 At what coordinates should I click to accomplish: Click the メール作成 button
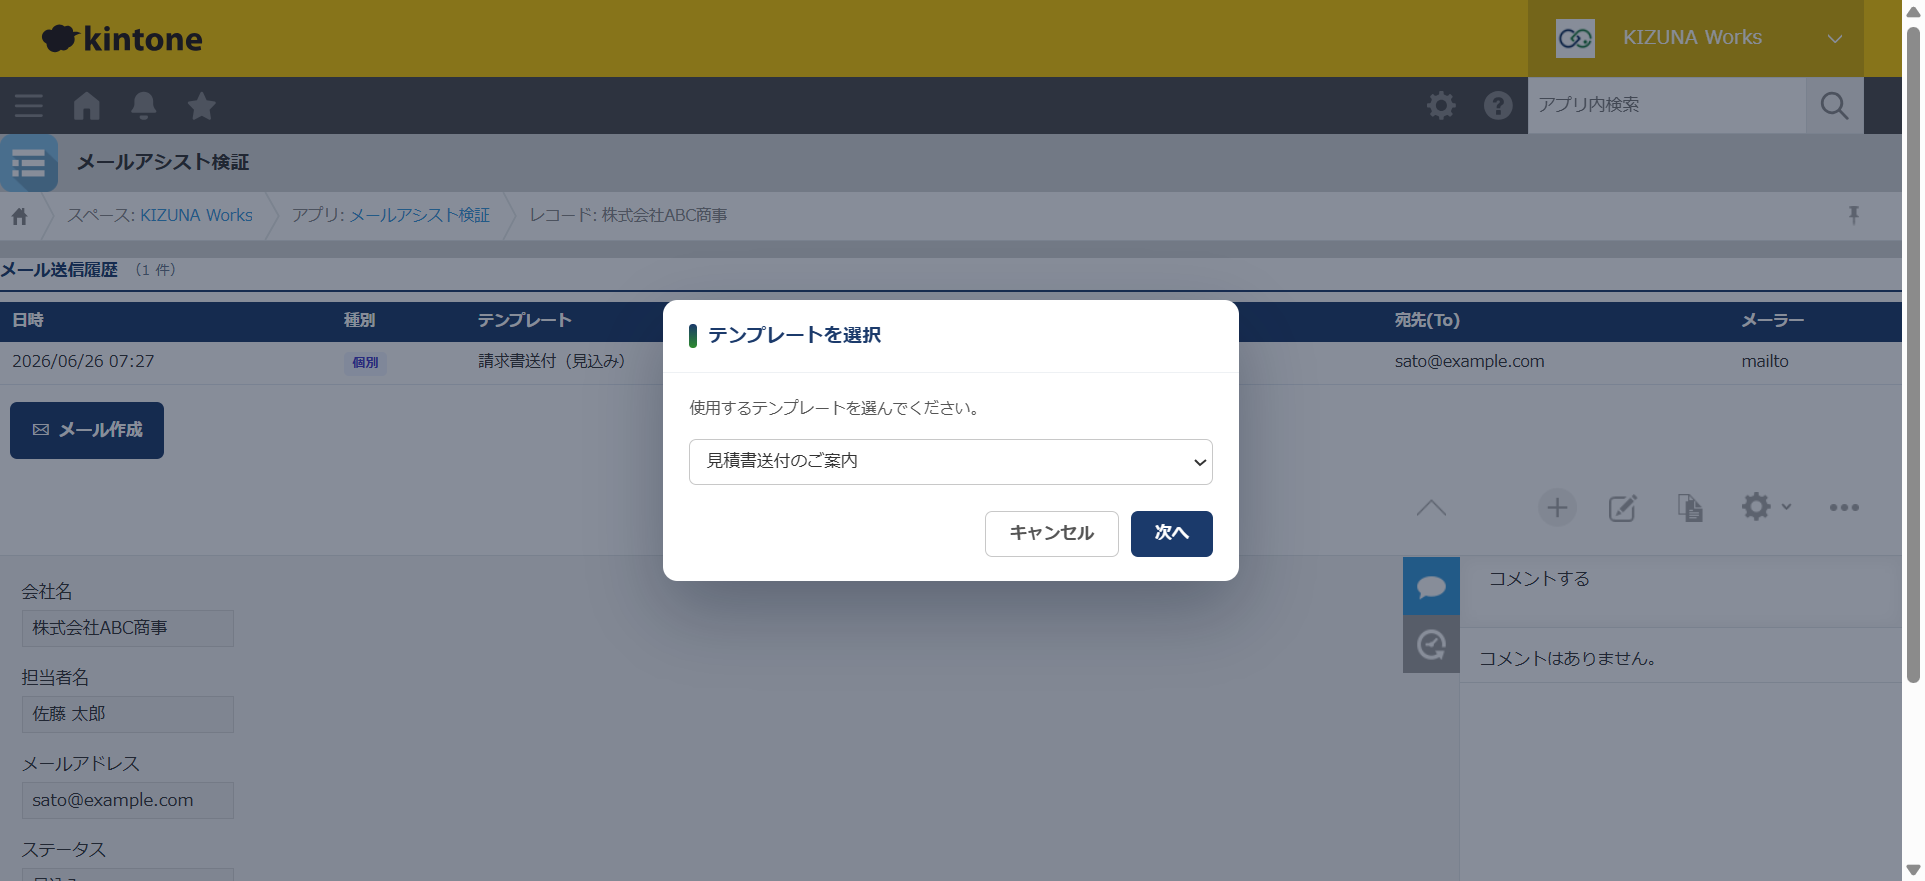87,430
